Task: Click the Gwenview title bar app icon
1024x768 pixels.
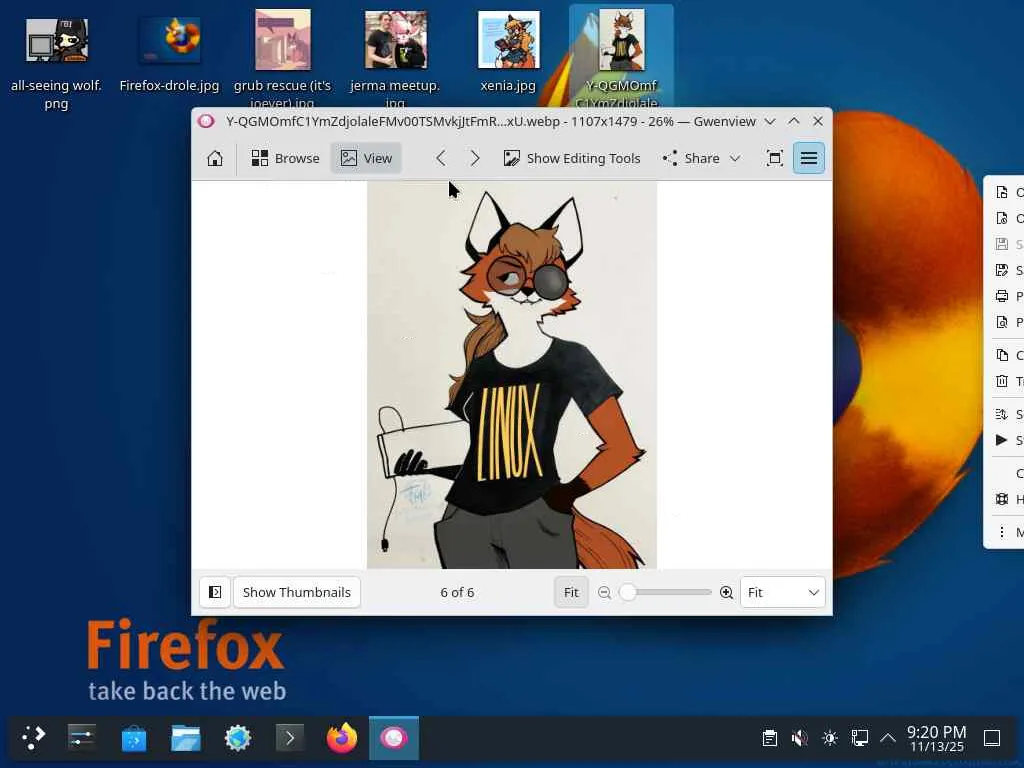Action: click(206, 121)
